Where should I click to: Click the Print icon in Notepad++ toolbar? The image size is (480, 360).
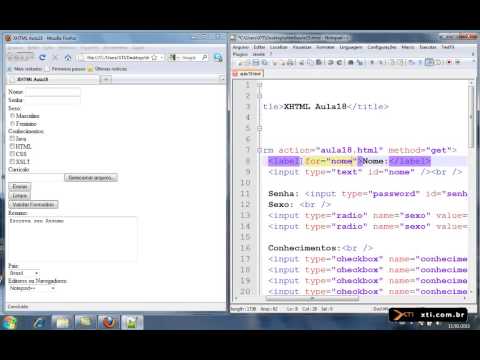(x=290, y=62)
